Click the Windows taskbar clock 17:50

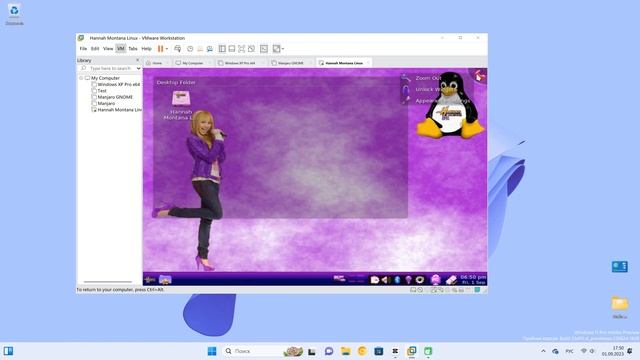pos(613,351)
